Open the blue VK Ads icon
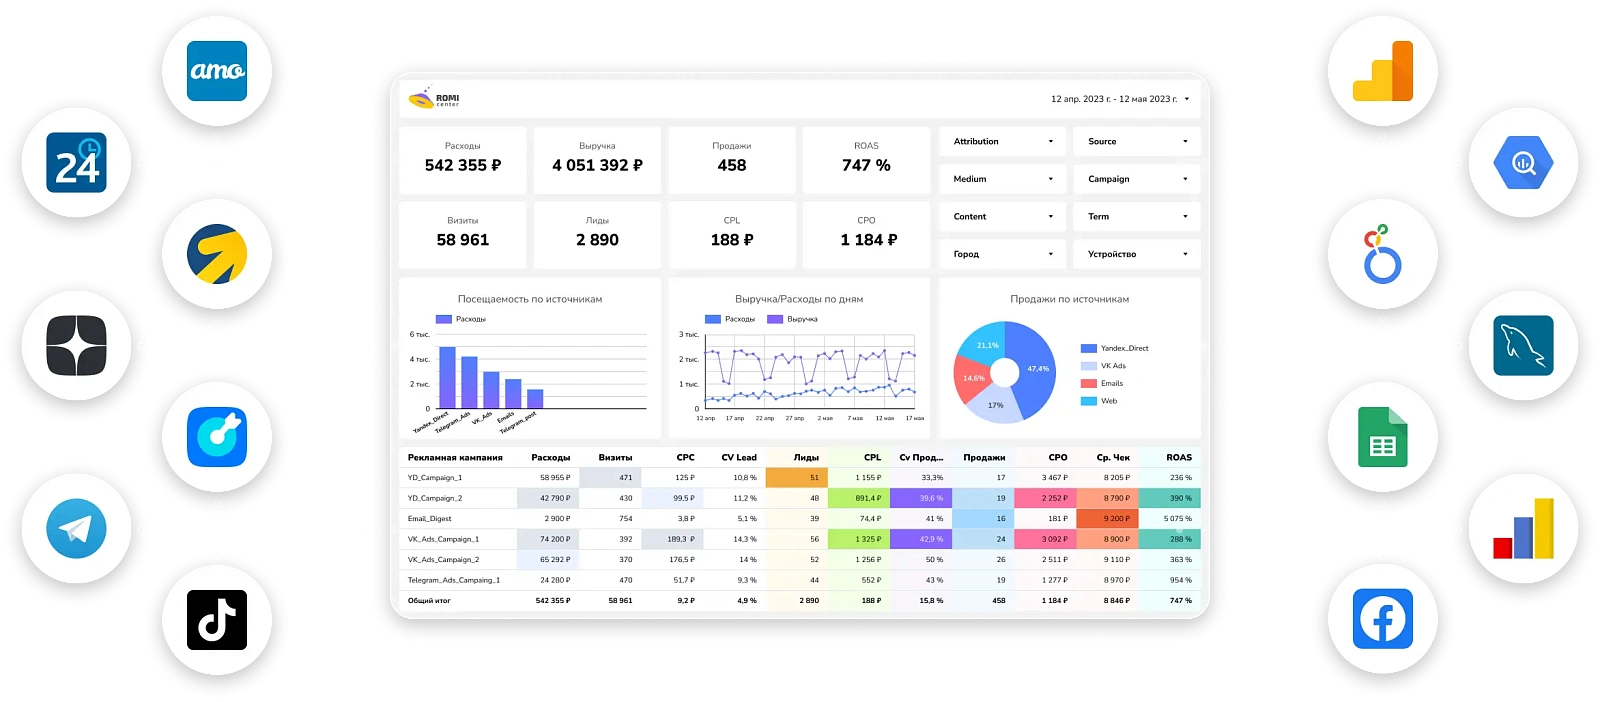The height and width of the screenshot is (702, 1600). pos(217,437)
